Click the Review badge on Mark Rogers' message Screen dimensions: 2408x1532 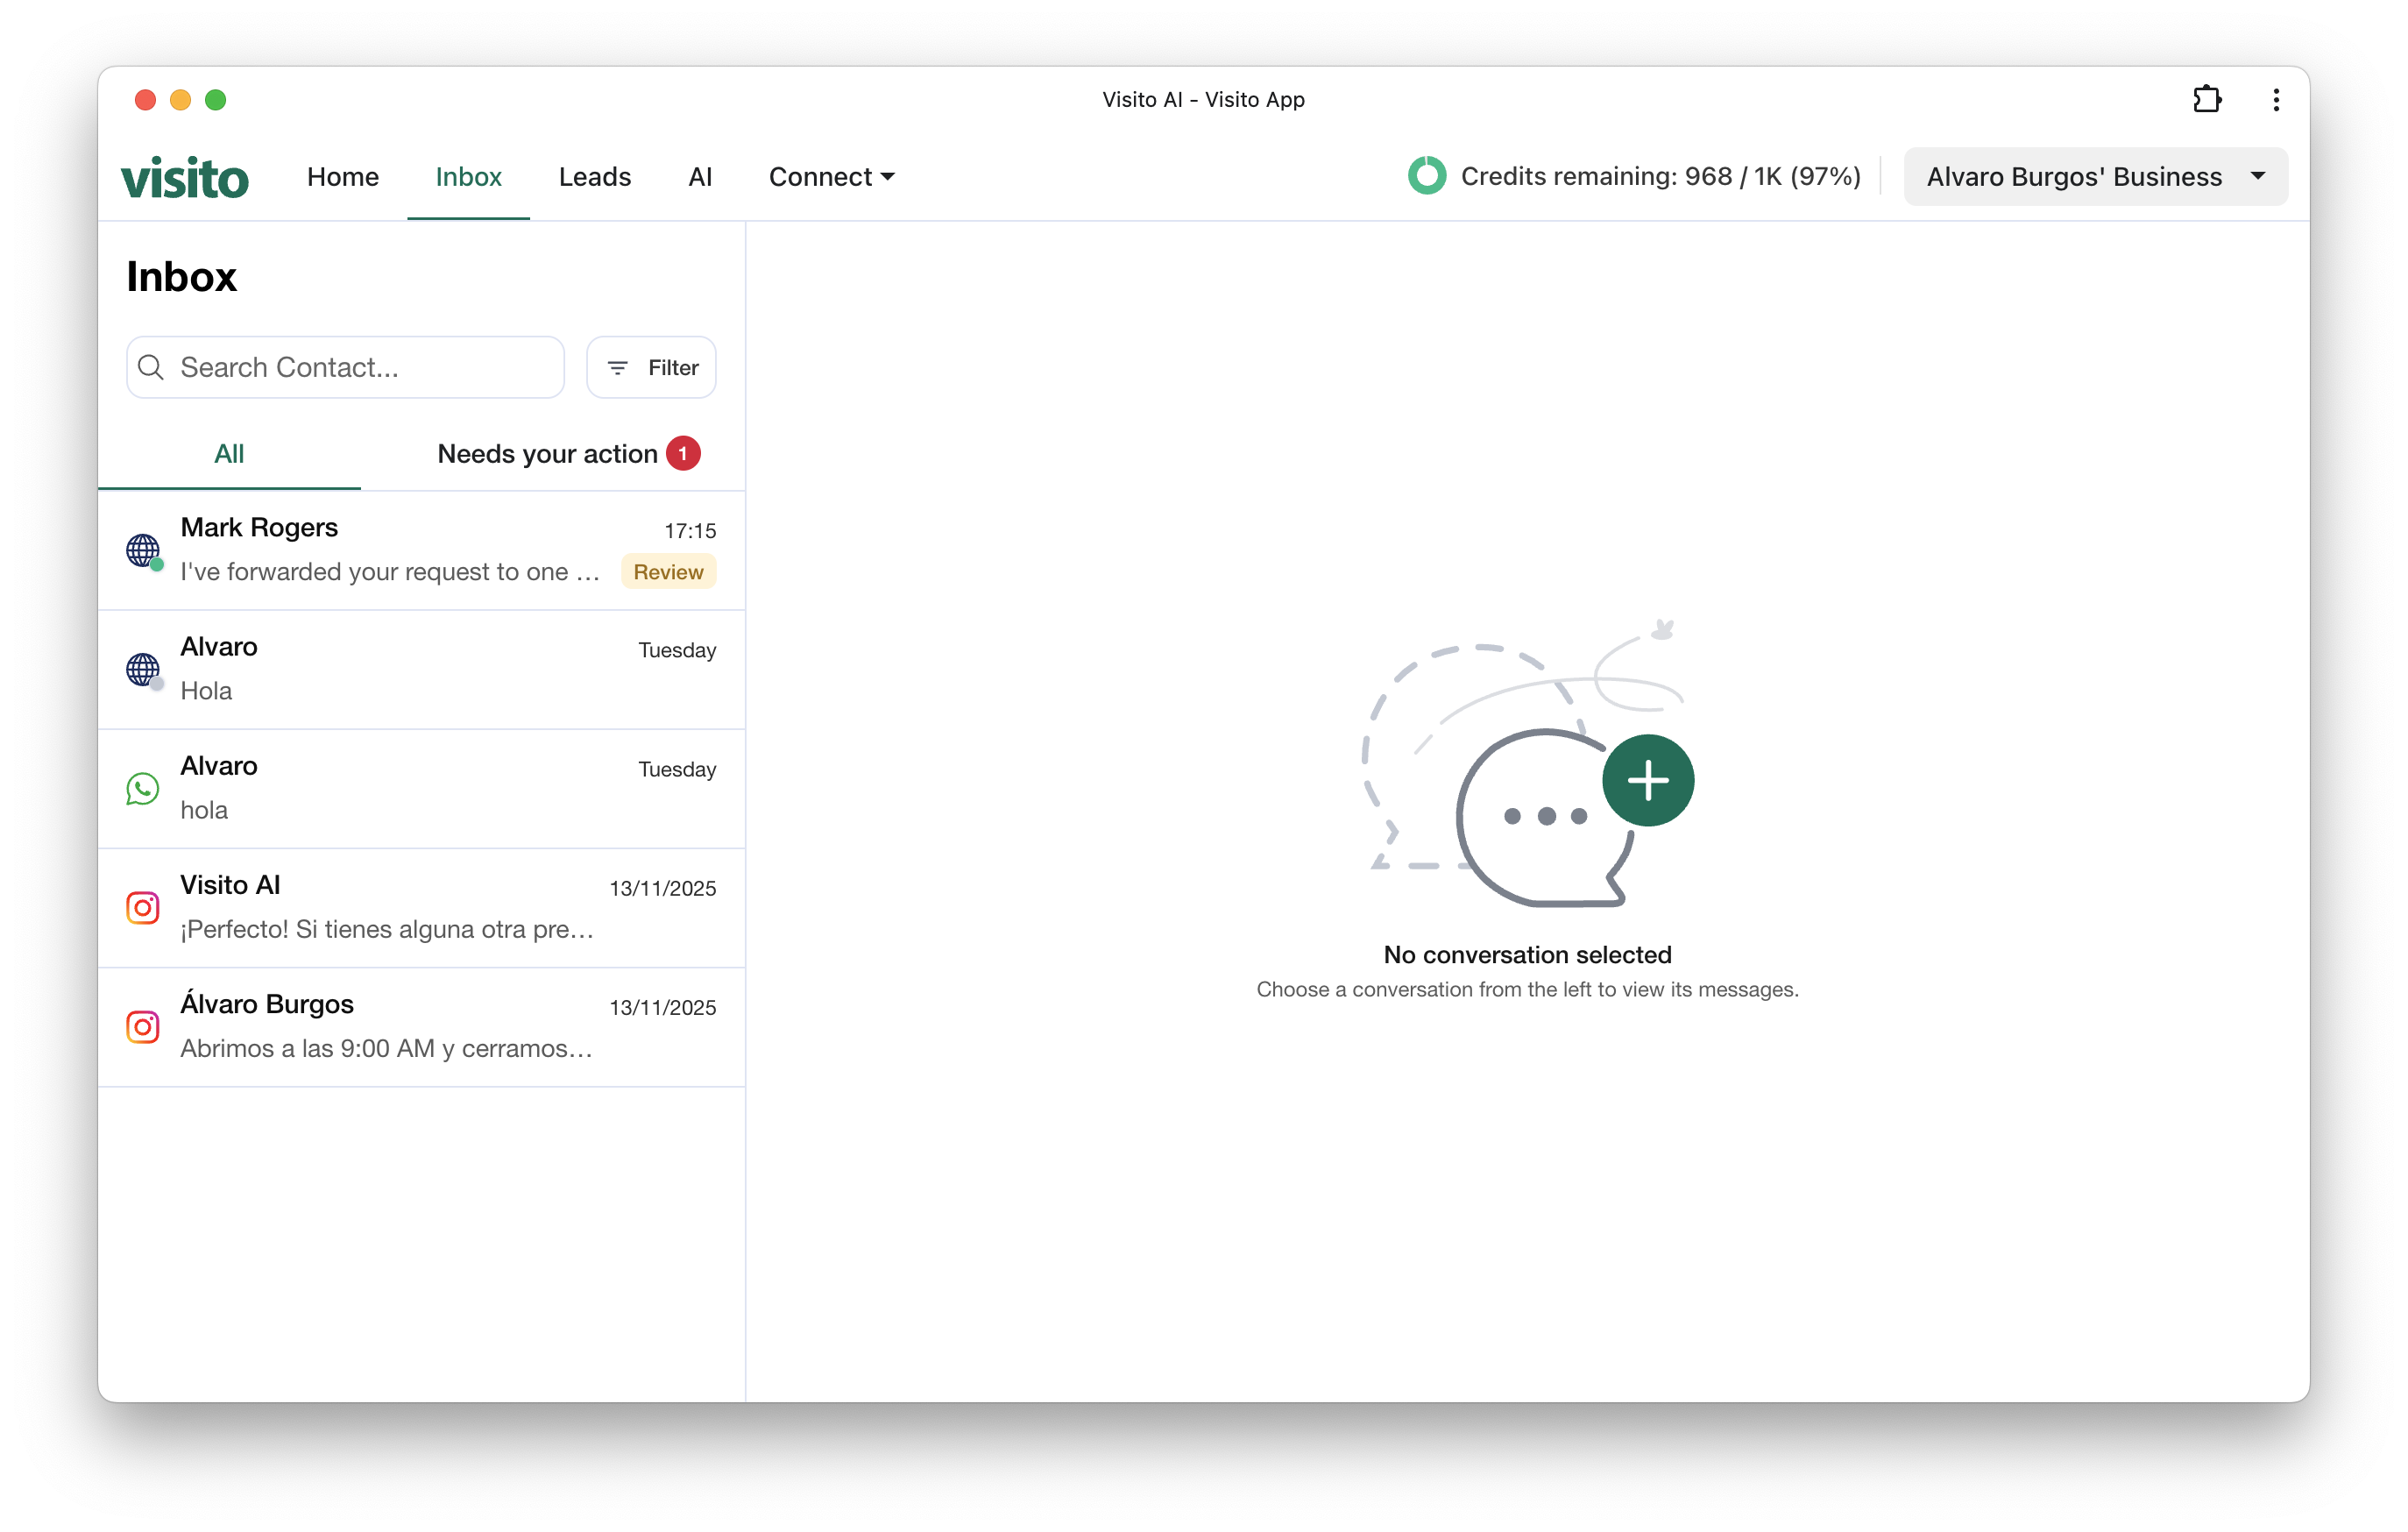click(x=667, y=571)
